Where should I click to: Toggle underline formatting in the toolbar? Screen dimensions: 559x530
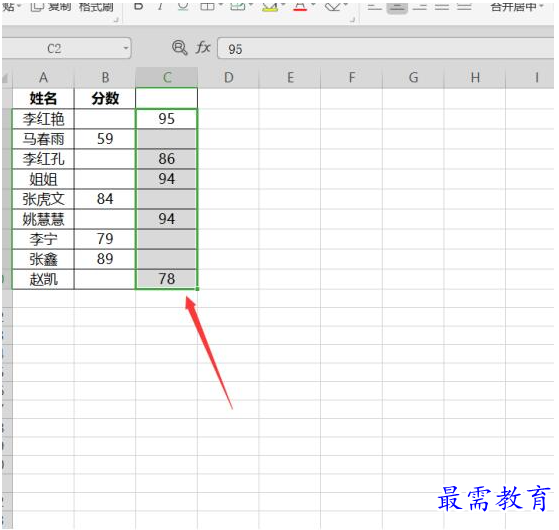183,6
